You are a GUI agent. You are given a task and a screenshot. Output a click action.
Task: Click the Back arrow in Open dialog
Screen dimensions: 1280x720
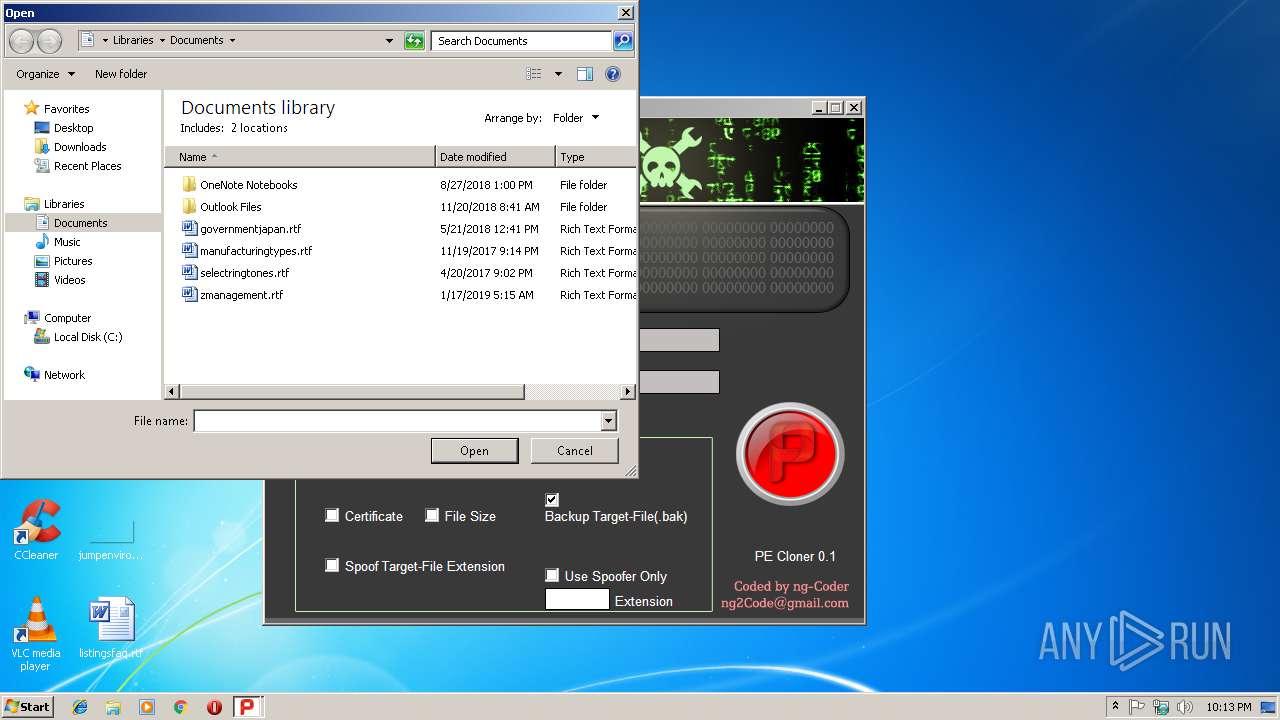point(22,41)
